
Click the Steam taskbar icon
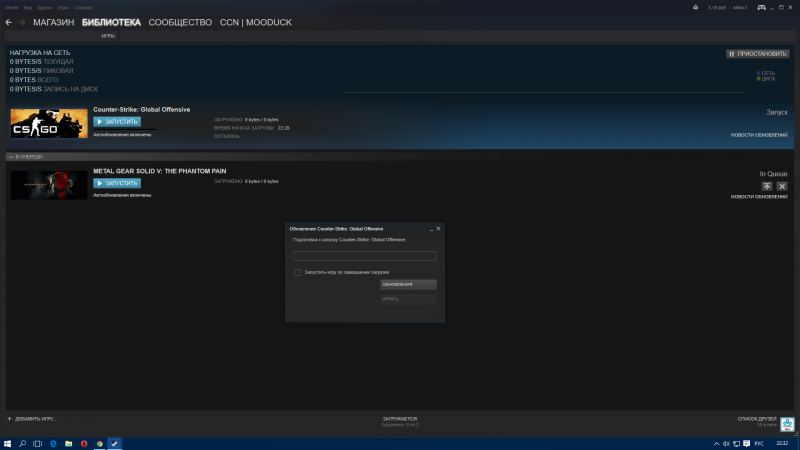tap(115, 443)
